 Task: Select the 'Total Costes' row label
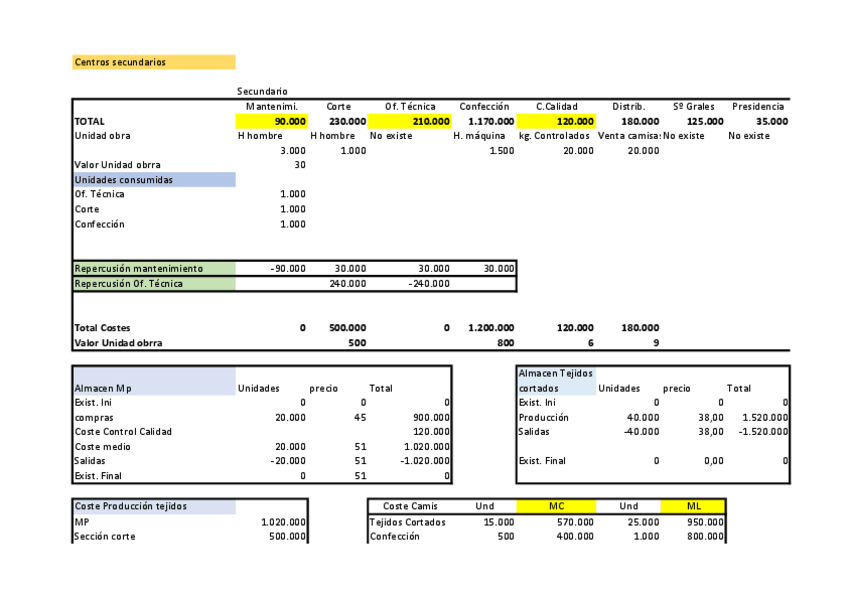[103, 327]
